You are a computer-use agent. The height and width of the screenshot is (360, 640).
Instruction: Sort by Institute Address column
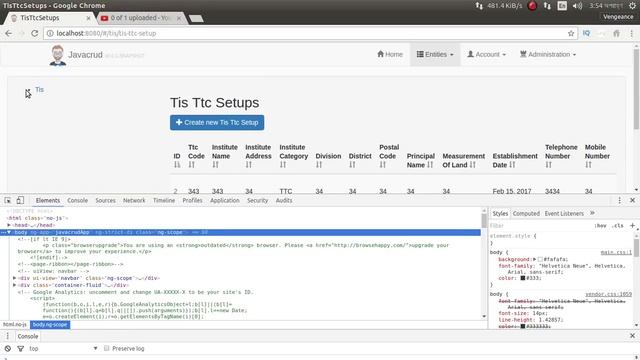(249, 165)
